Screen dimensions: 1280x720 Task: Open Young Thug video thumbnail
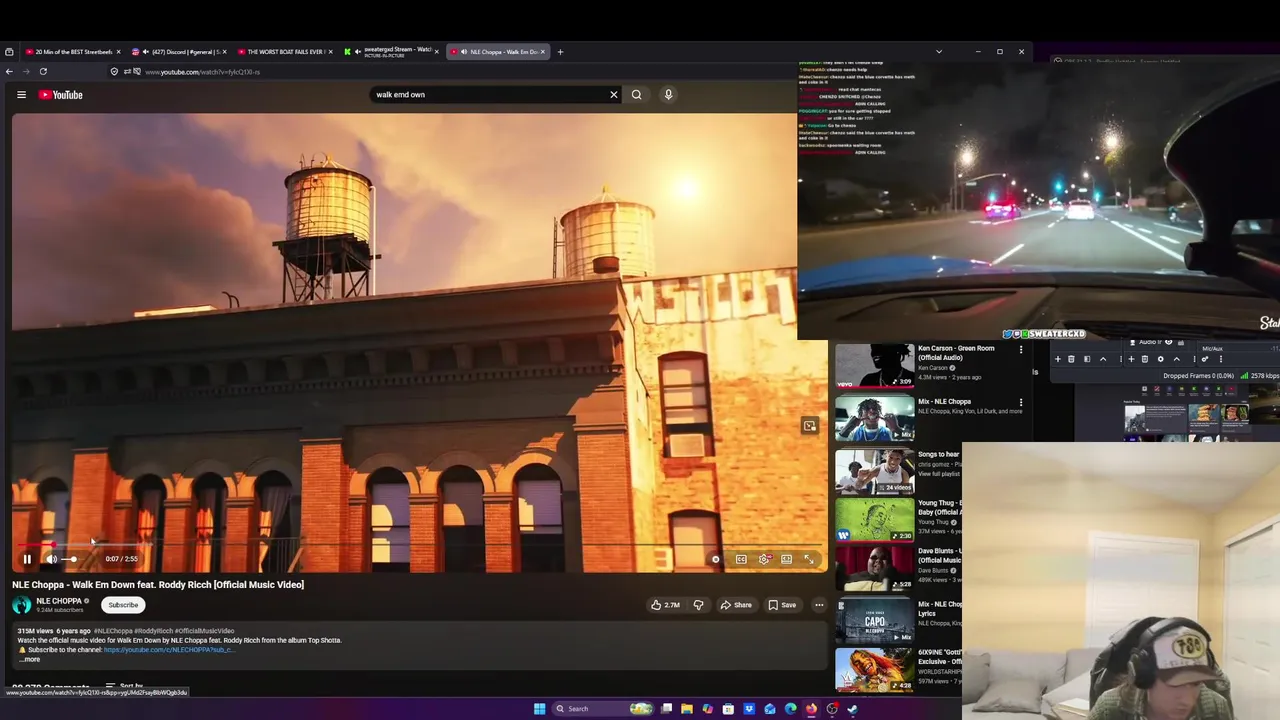875,521
